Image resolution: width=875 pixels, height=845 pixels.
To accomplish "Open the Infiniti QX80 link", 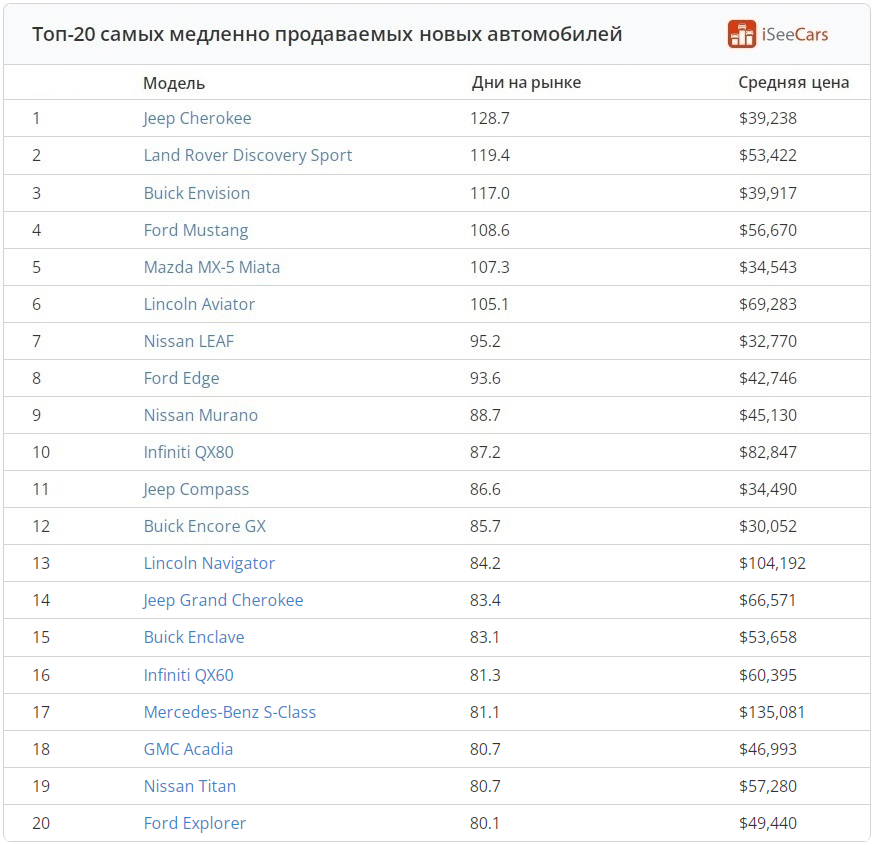I will tap(189, 452).
